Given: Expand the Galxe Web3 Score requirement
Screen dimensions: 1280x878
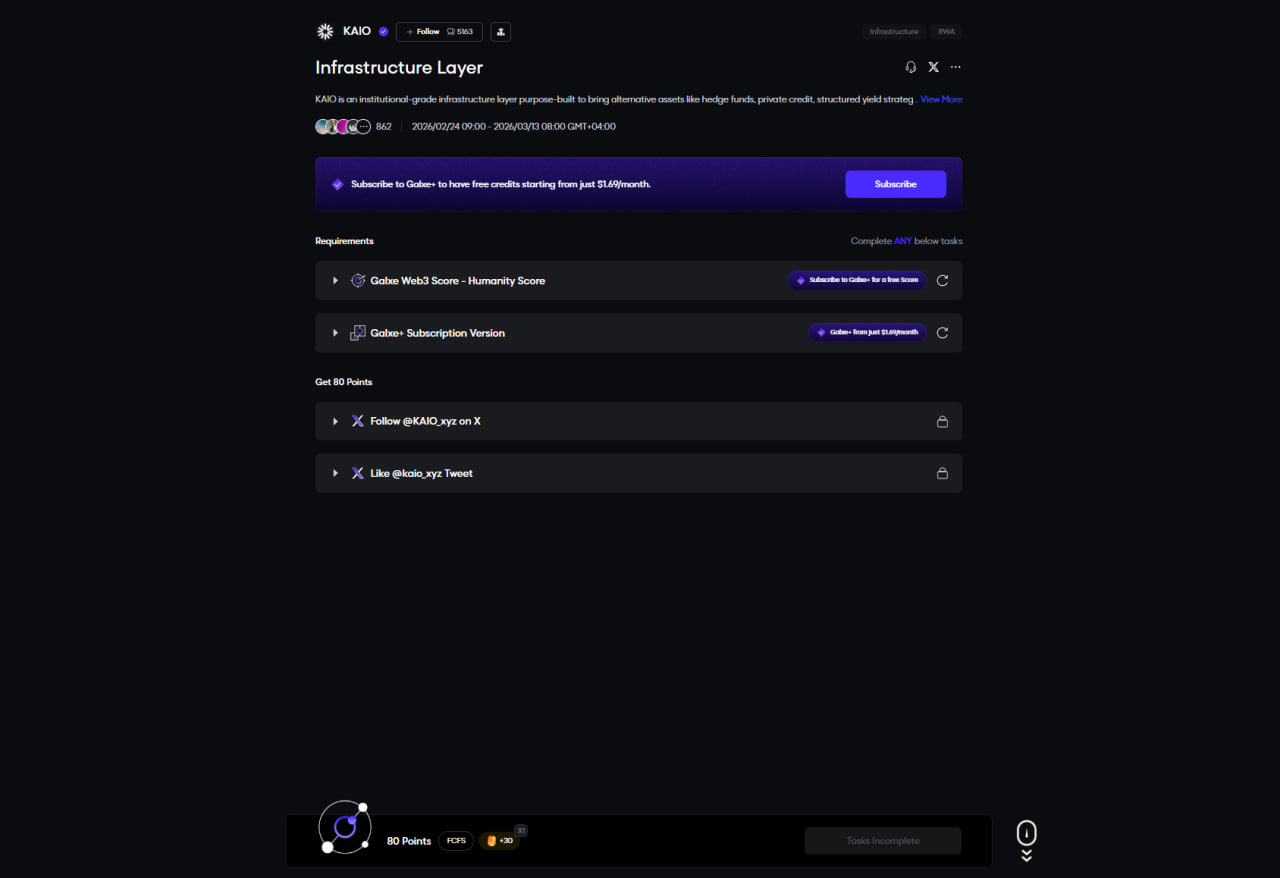Looking at the screenshot, I should pyautogui.click(x=335, y=281).
